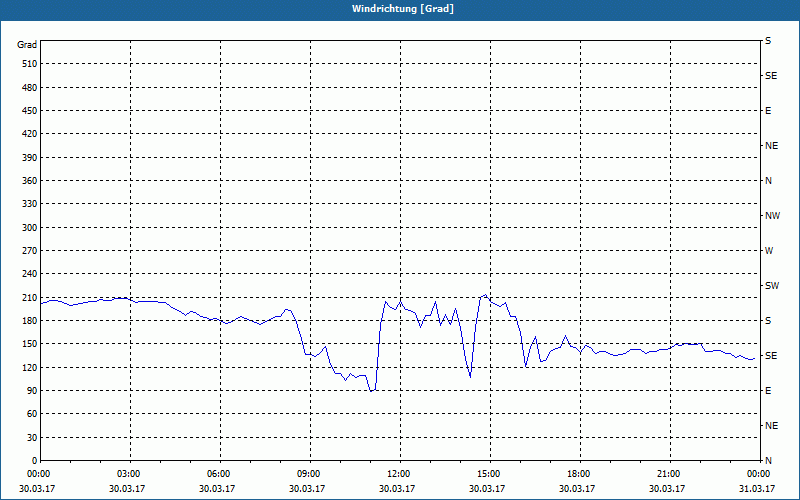This screenshot has width=800, height=500.
Task: Select the 00:00 label above 31.03.17
Action: (758, 474)
